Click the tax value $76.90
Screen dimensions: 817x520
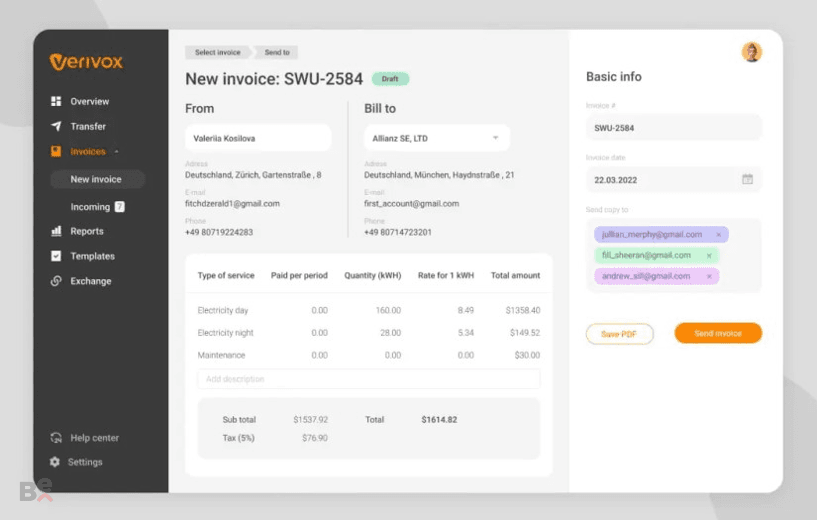tap(315, 438)
